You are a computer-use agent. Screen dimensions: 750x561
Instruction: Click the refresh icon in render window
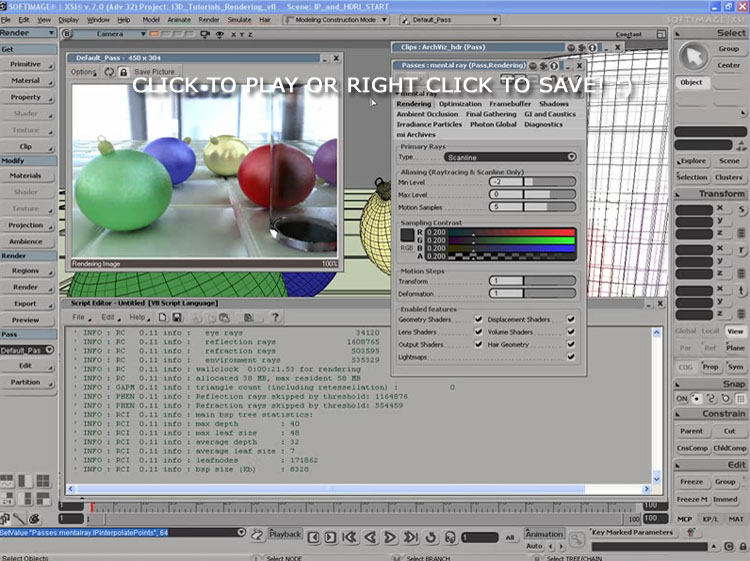pos(109,72)
